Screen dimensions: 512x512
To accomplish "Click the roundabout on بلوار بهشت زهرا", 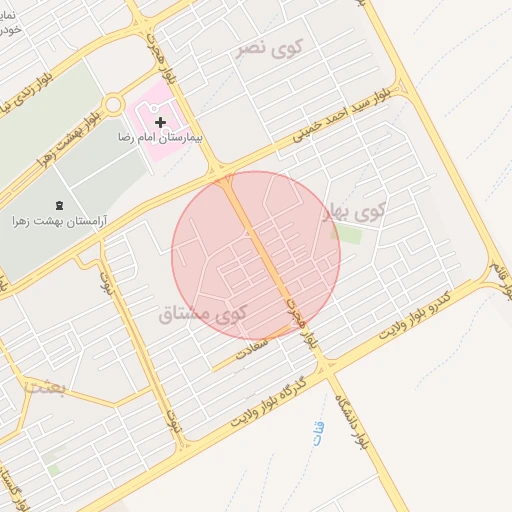I will click(x=113, y=105).
